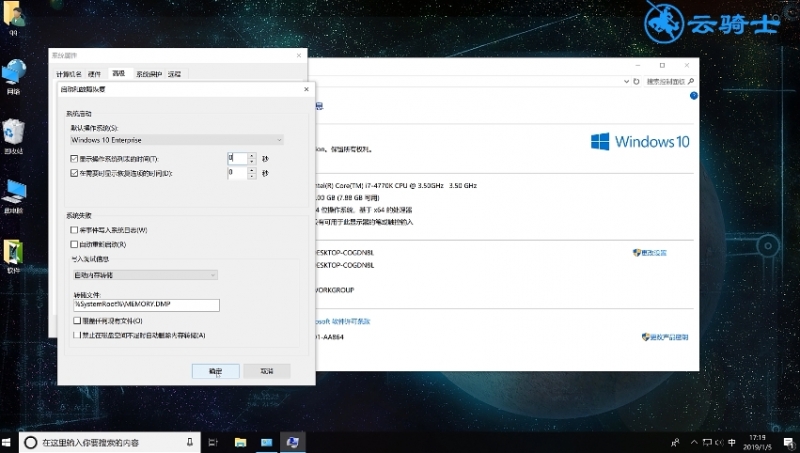800x453 pixels.
Task: Open the qq folder on the desktop
Action: click(13, 18)
